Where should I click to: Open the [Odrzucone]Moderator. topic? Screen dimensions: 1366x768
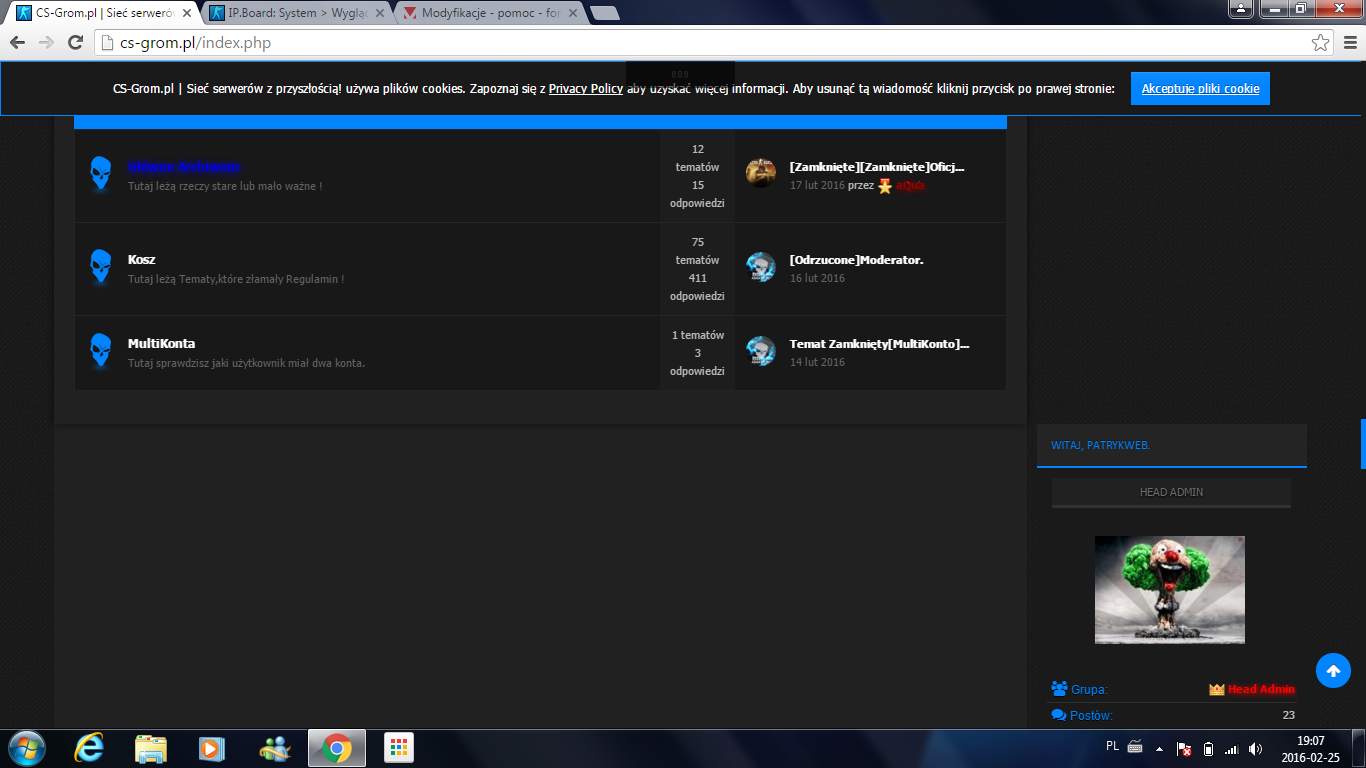pos(856,260)
